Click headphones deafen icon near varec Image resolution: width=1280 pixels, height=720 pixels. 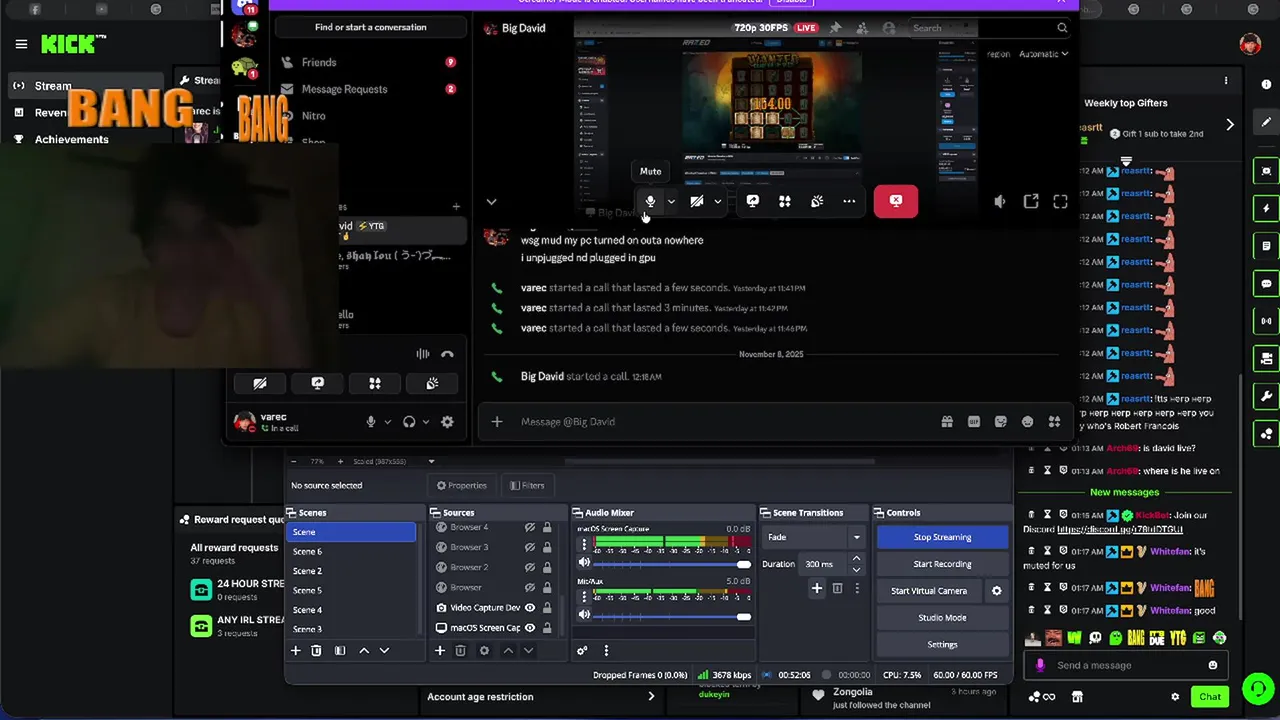click(x=409, y=422)
